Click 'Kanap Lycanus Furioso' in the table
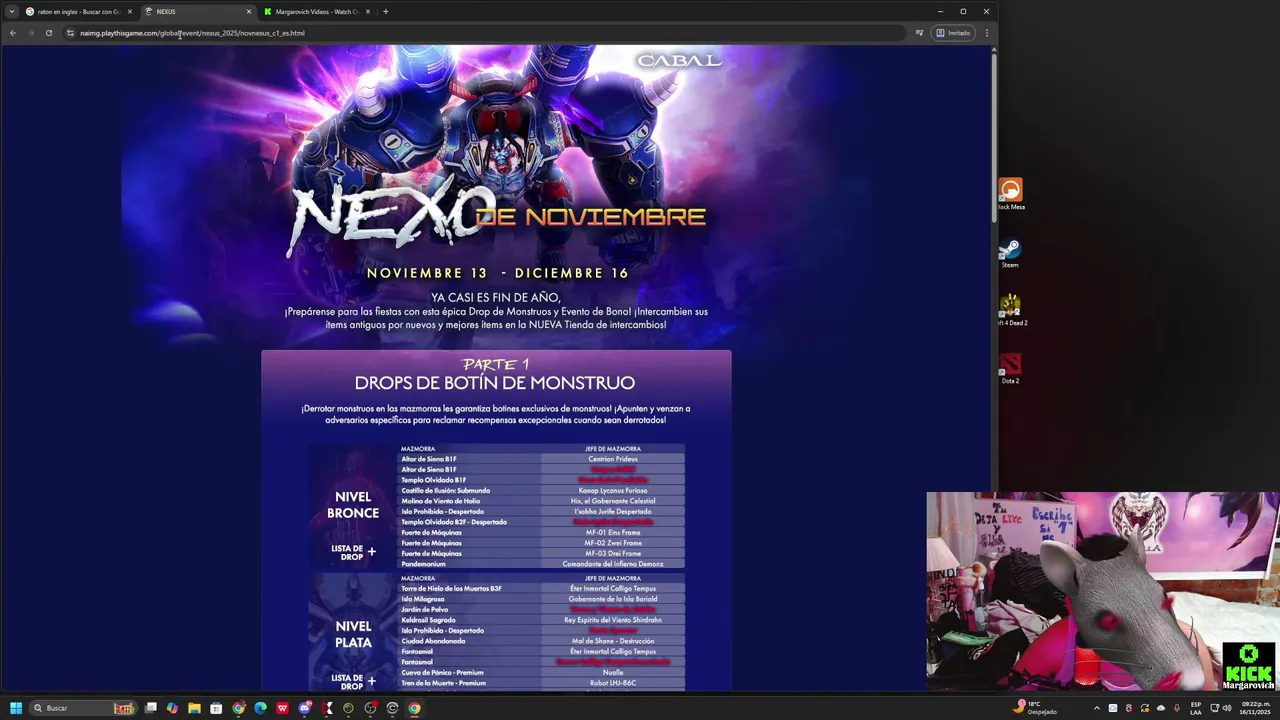 pyautogui.click(x=613, y=490)
